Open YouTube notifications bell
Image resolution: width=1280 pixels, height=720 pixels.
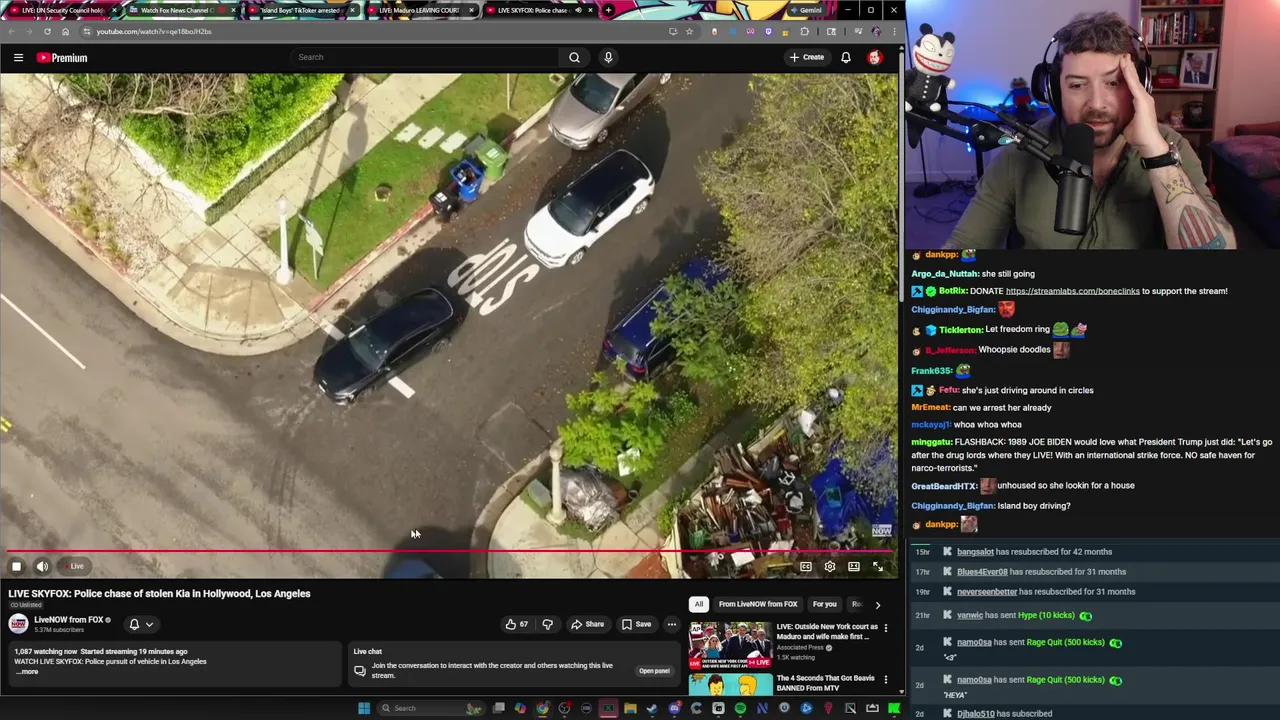click(x=846, y=57)
